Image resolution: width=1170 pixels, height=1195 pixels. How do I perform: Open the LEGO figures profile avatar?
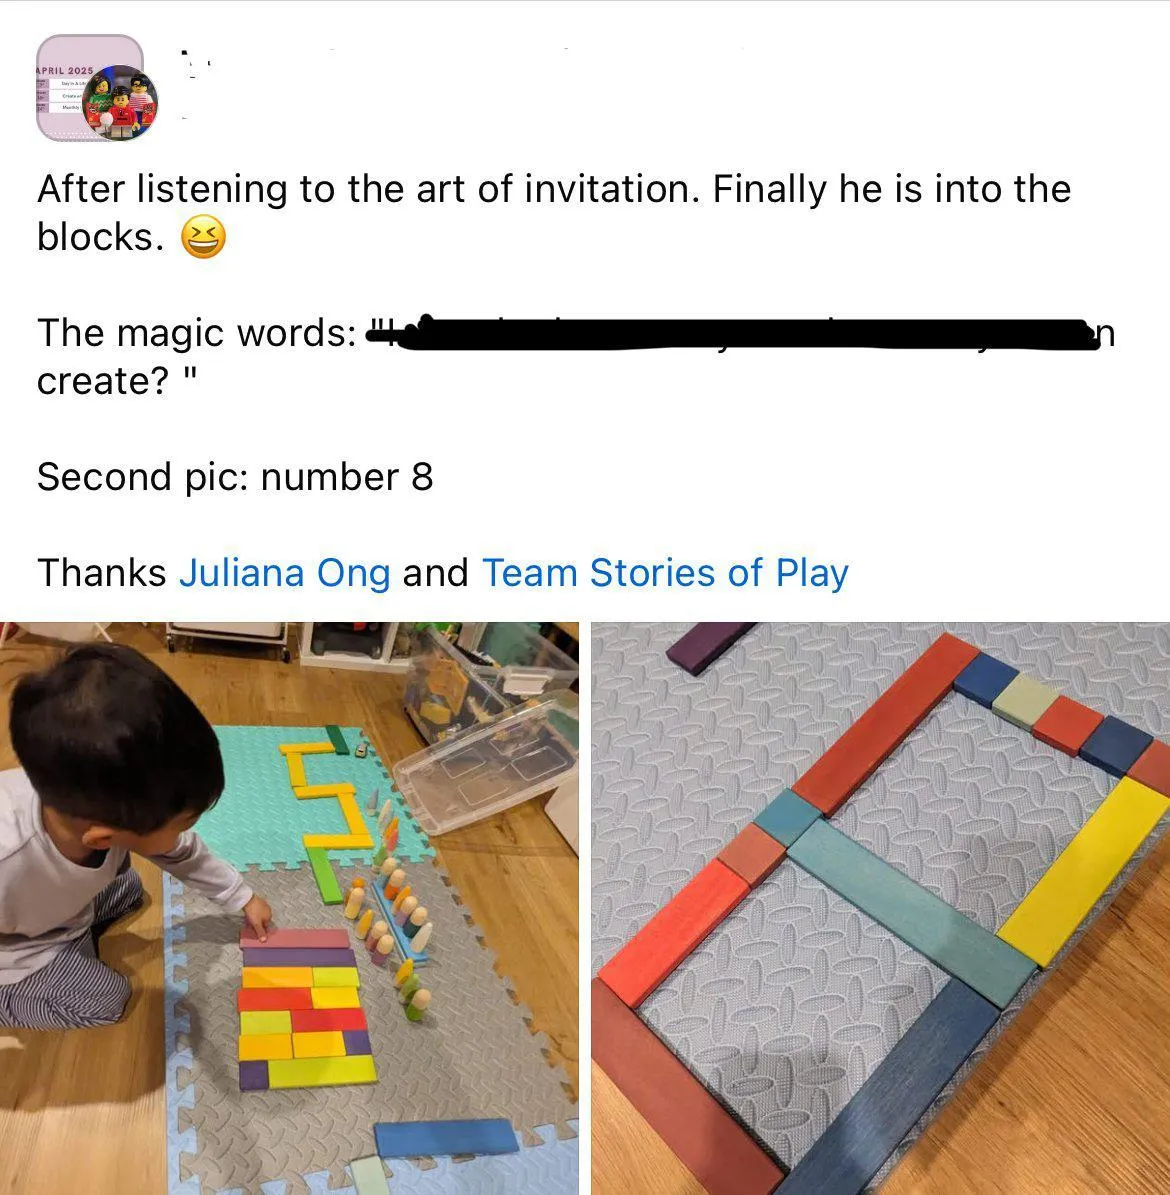(120, 102)
